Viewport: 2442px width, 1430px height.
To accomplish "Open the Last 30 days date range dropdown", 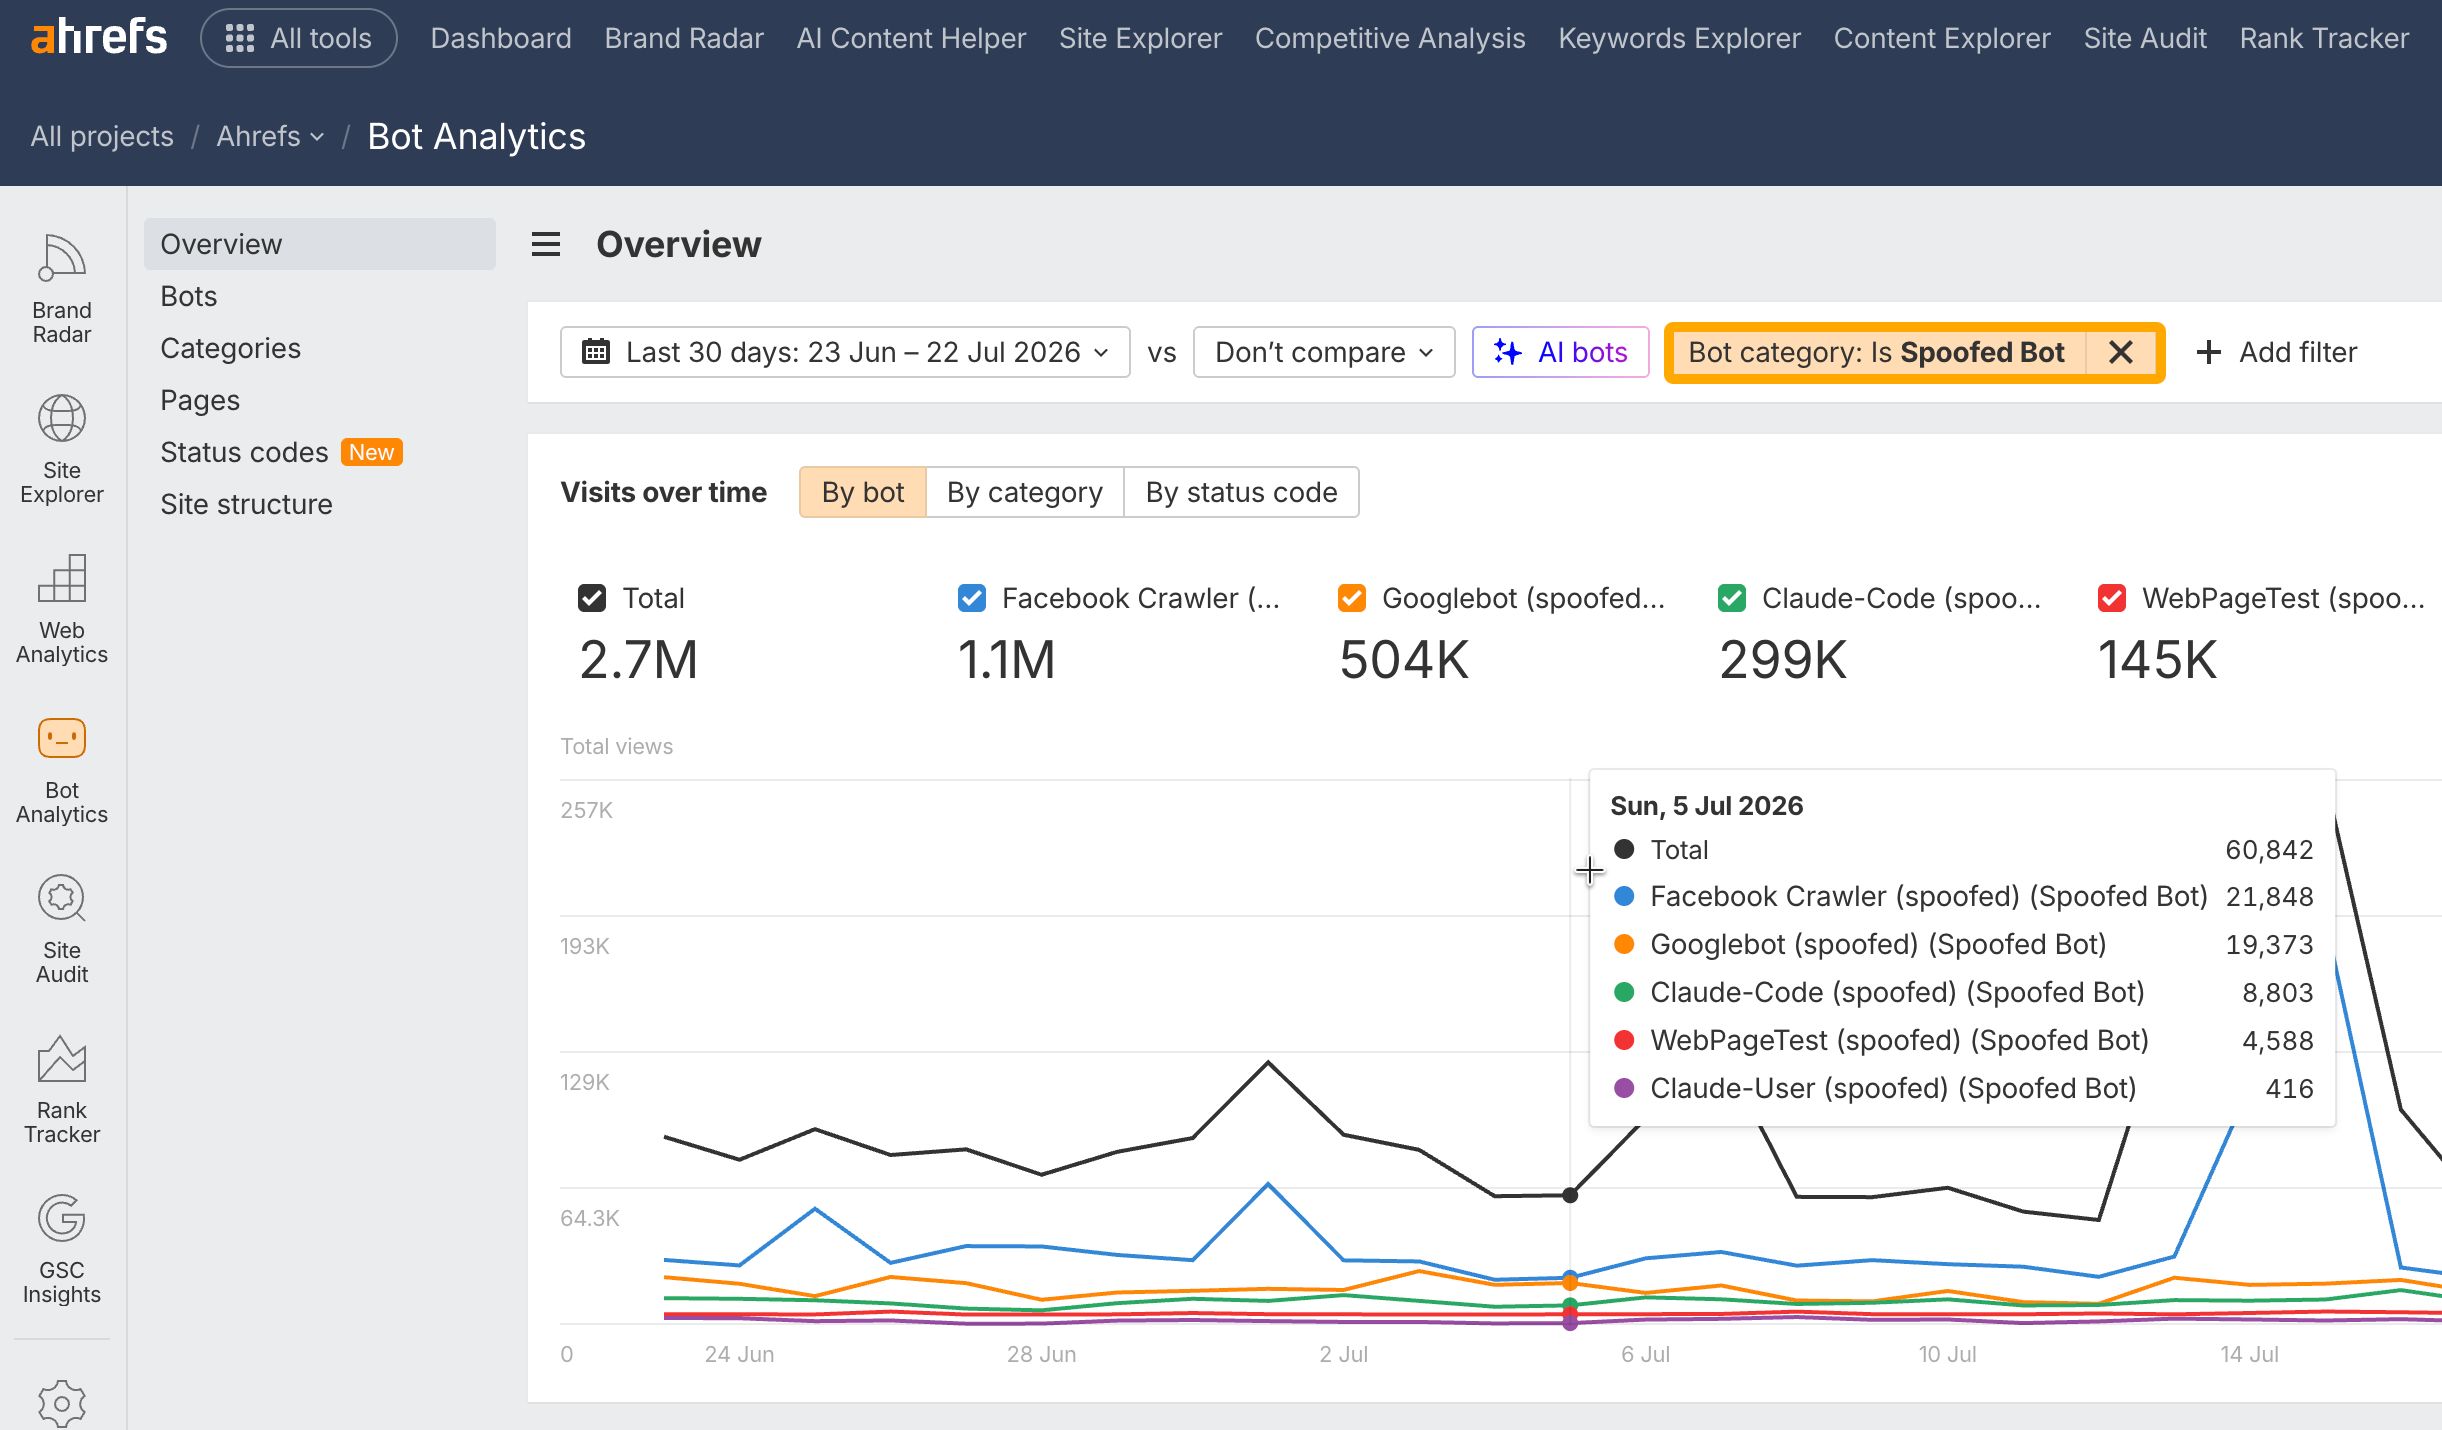I will tap(845, 352).
